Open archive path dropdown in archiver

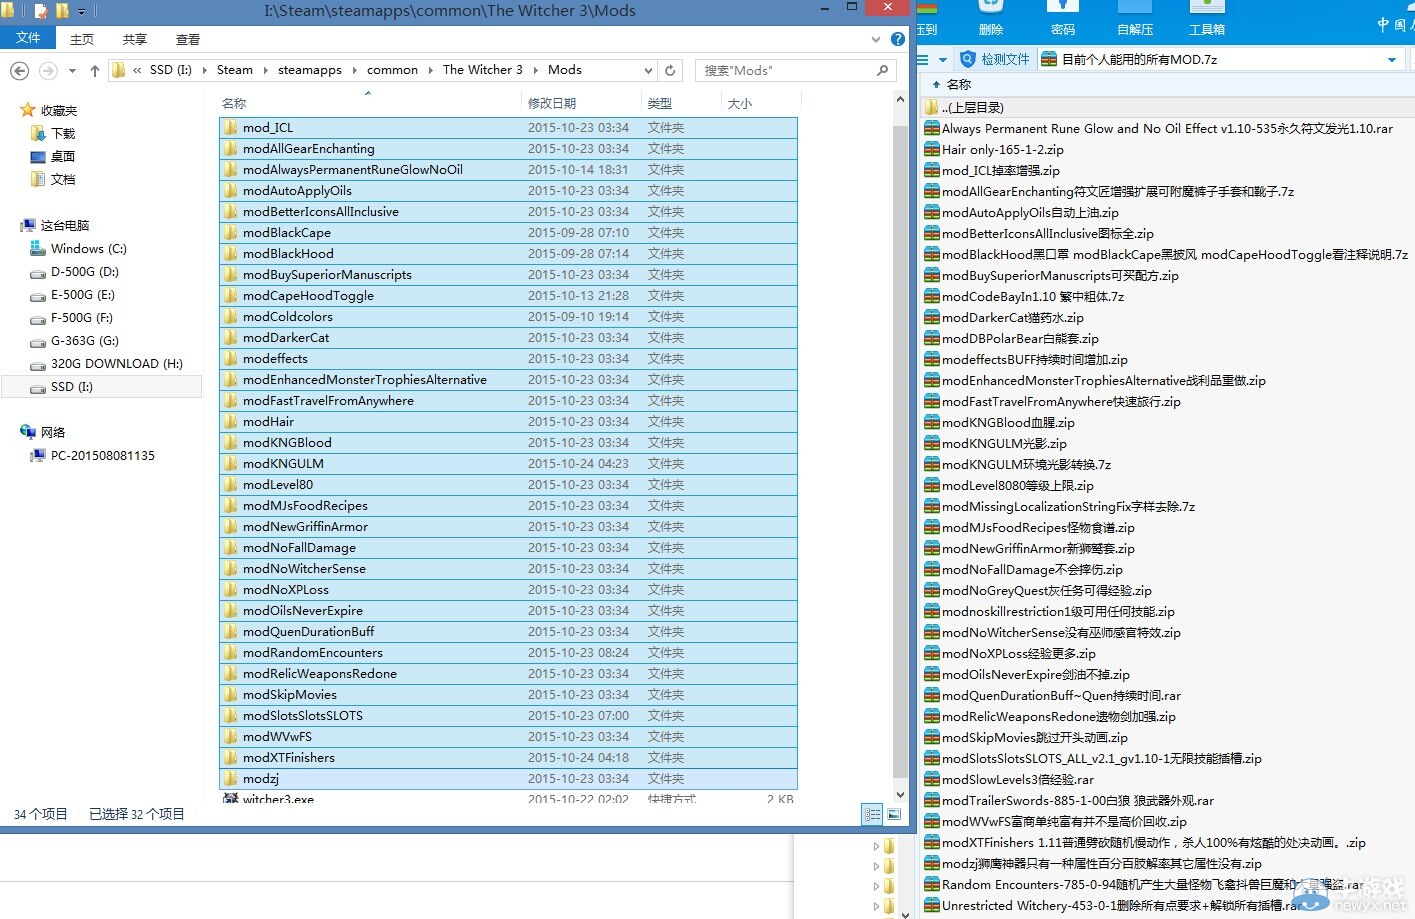tap(1391, 60)
